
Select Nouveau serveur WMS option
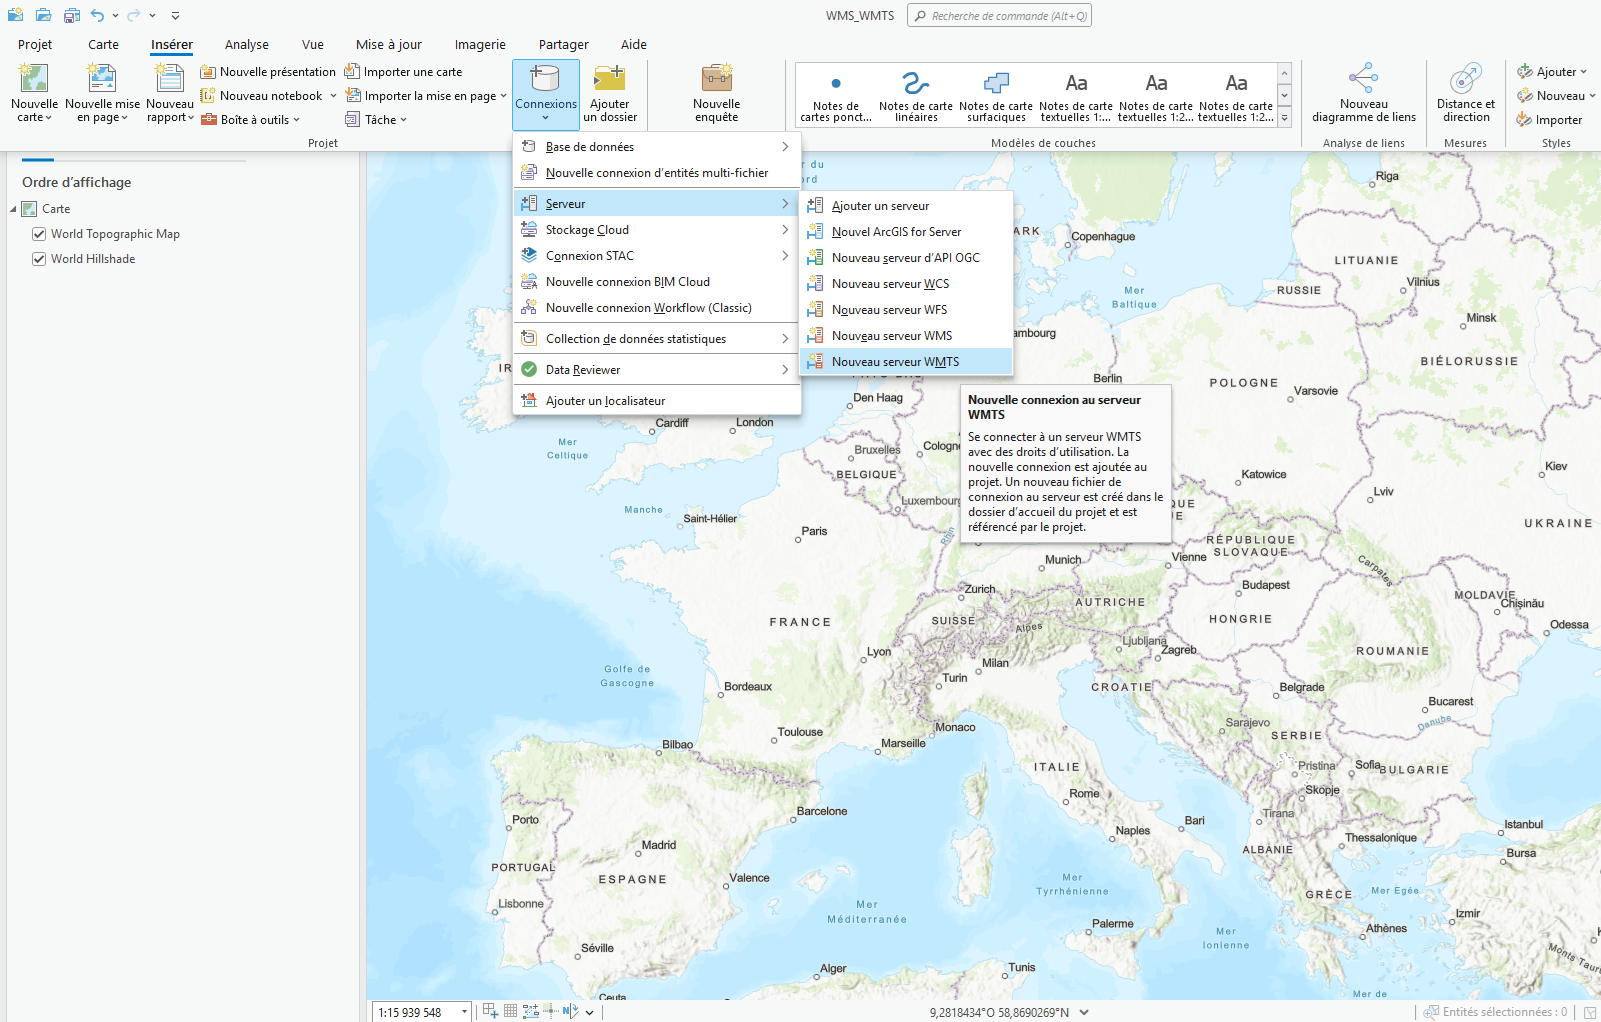click(x=891, y=336)
